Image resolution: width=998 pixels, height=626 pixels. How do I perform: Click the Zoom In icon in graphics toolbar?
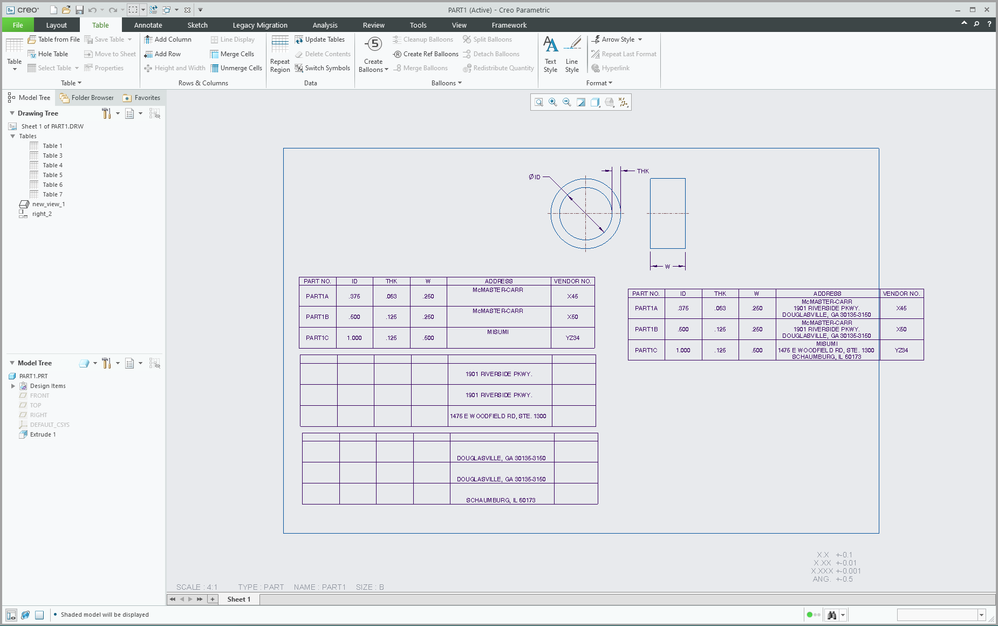tap(552, 102)
